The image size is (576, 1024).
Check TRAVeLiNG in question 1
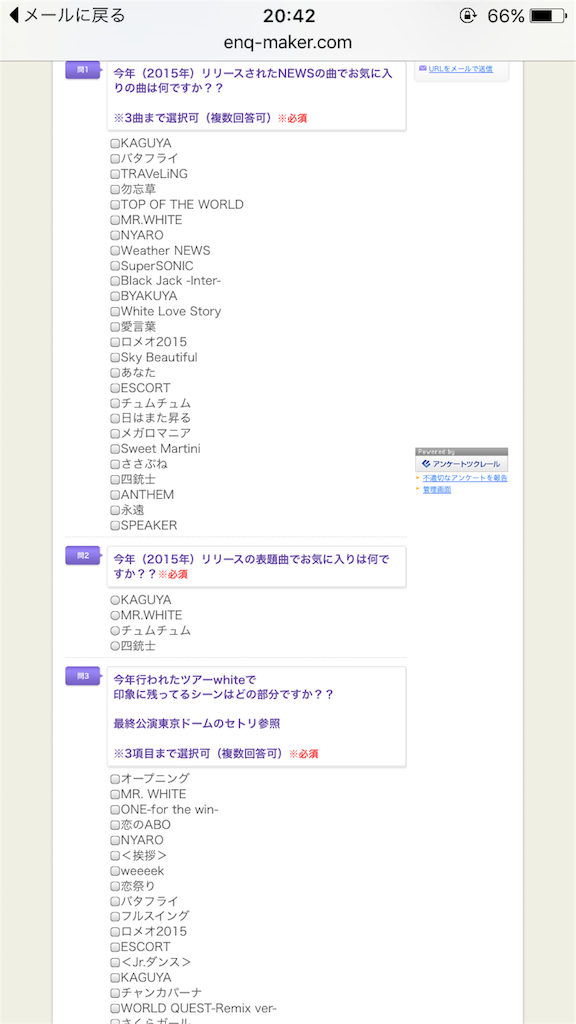pyautogui.click(x=115, y=174)
